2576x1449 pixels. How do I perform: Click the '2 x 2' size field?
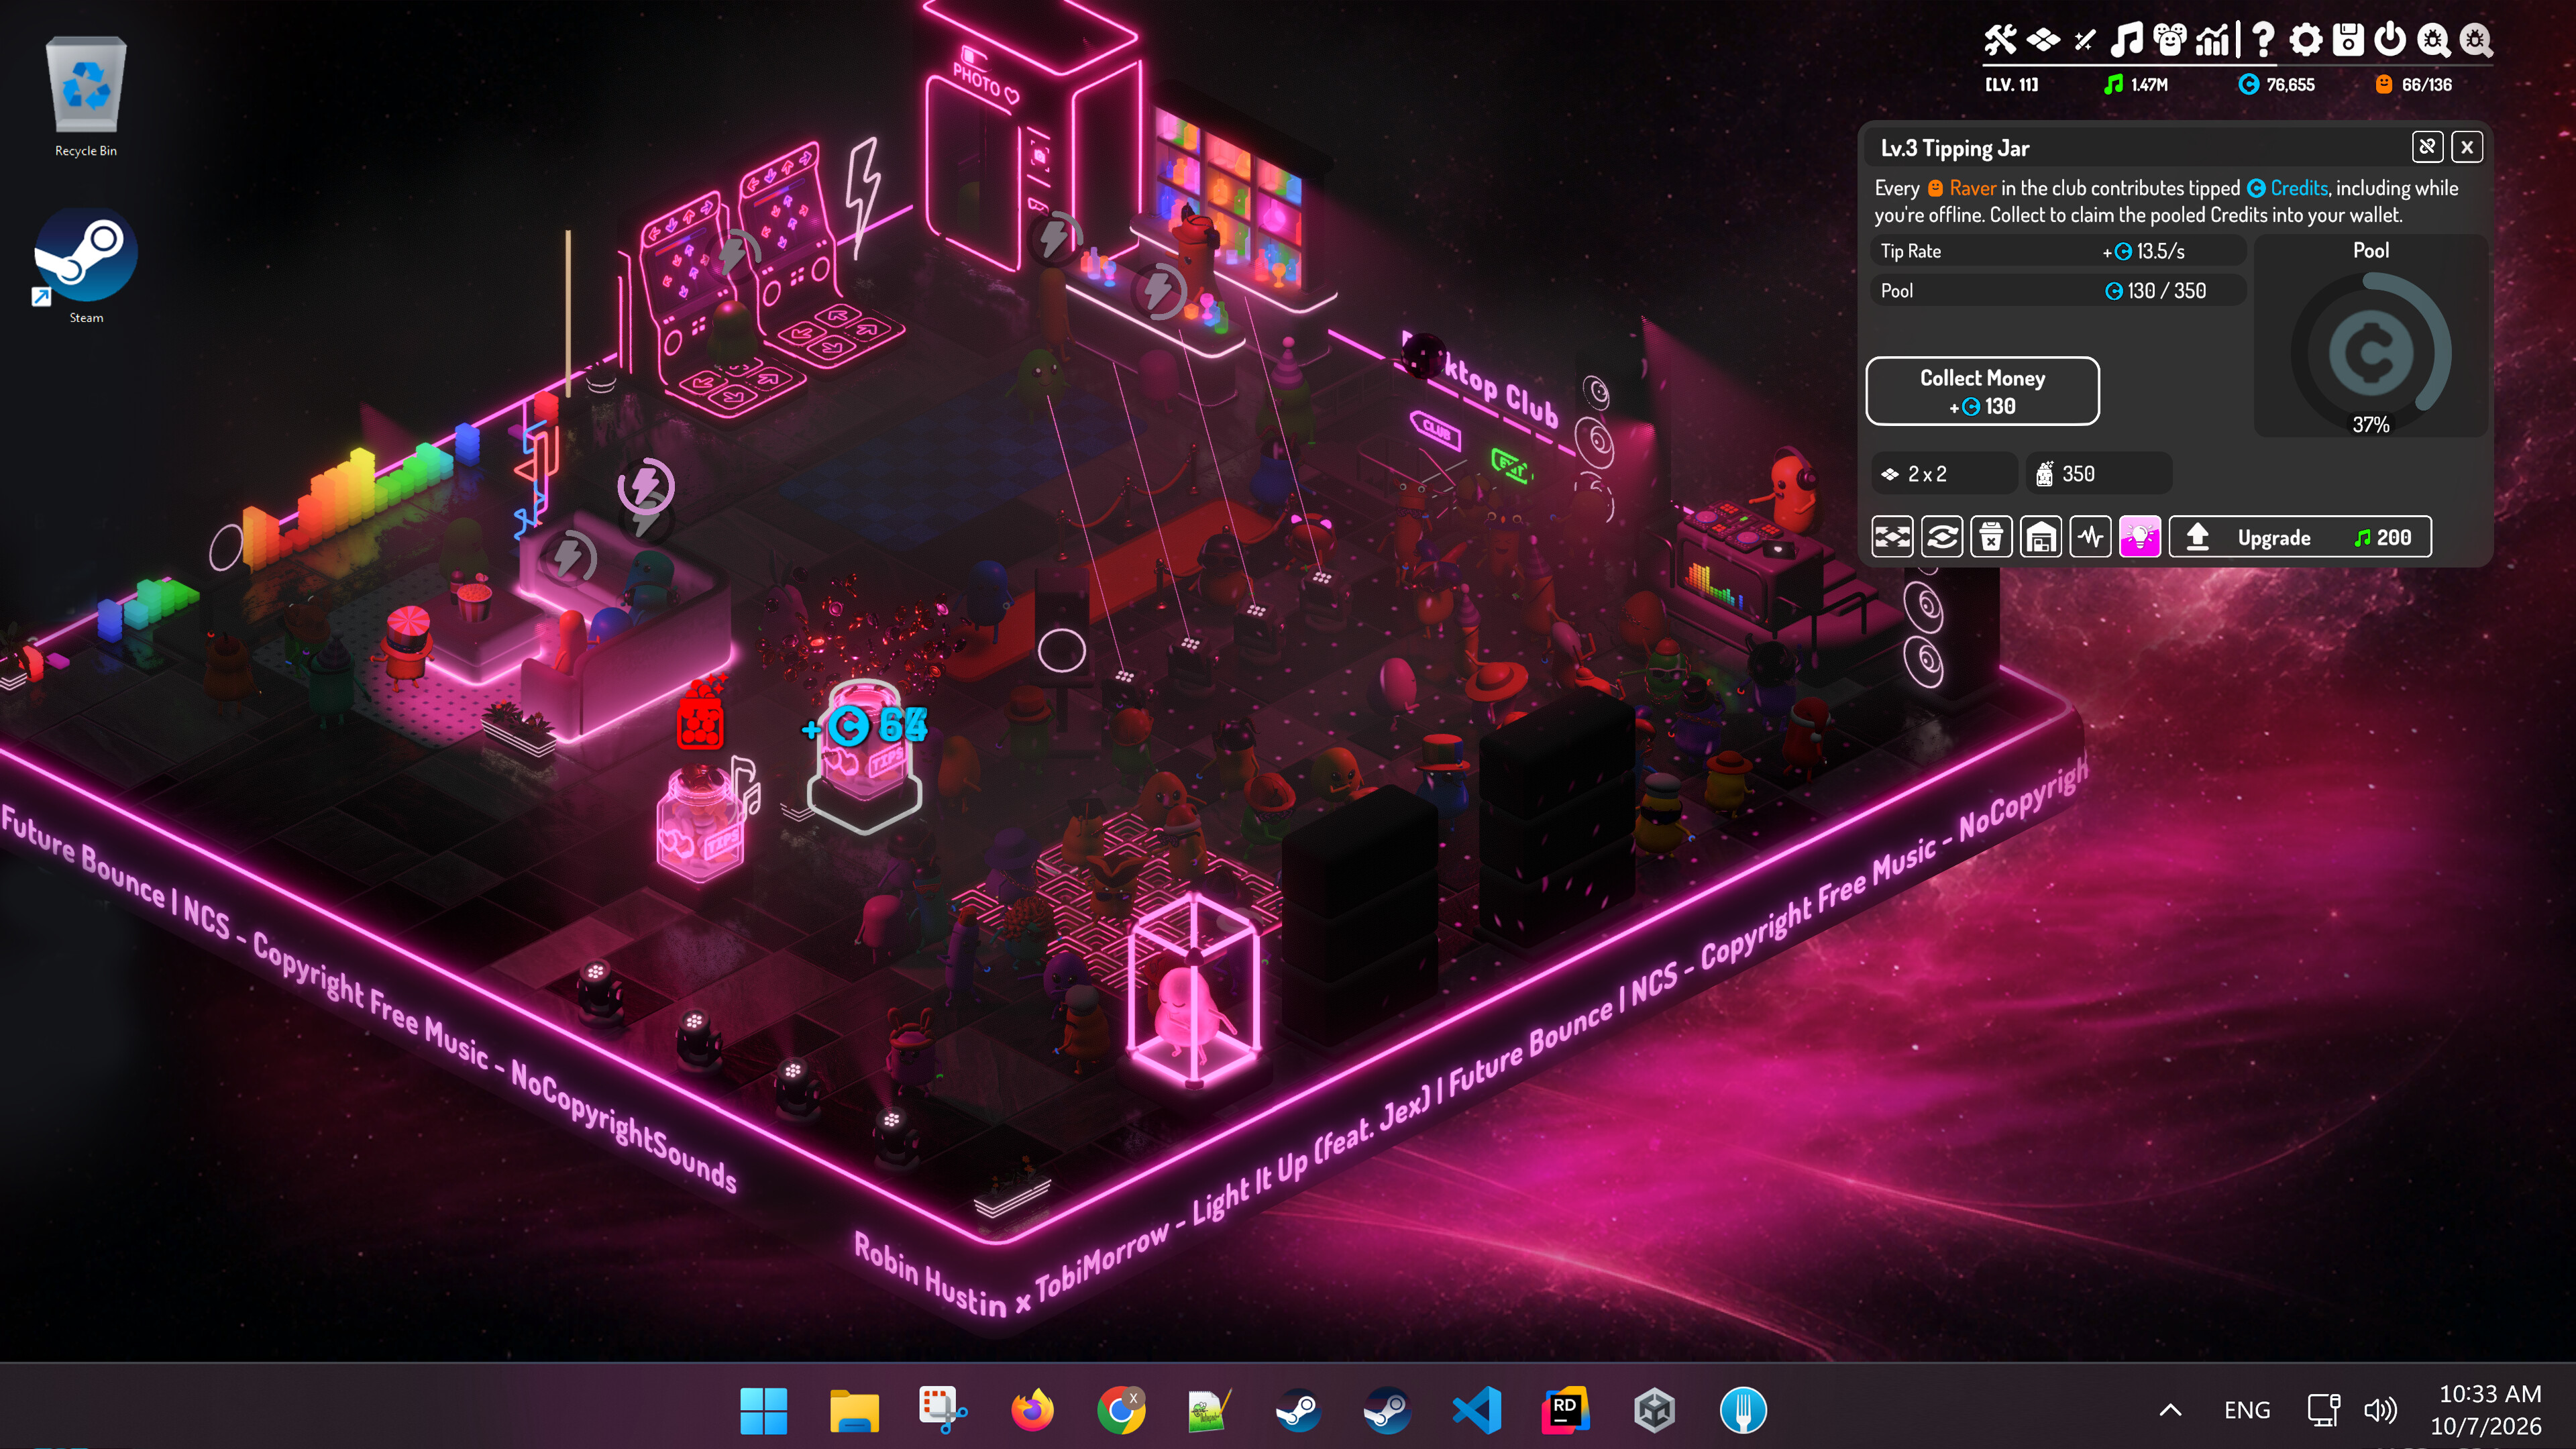tap(1944, 474)
